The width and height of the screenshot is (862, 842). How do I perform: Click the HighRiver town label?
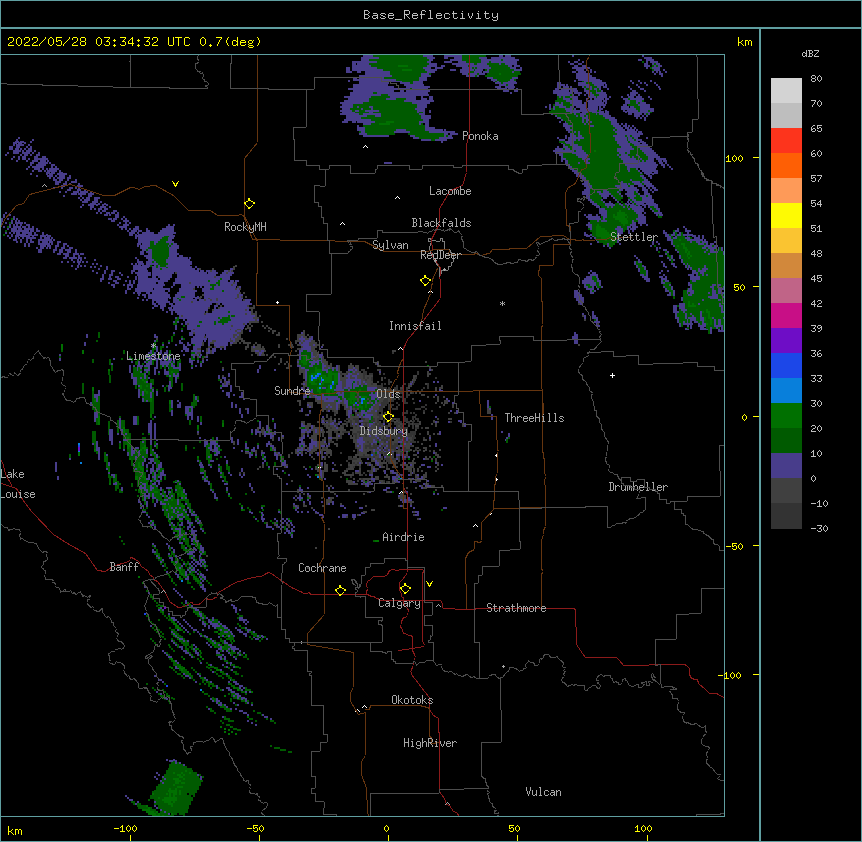tap(430, 743)
